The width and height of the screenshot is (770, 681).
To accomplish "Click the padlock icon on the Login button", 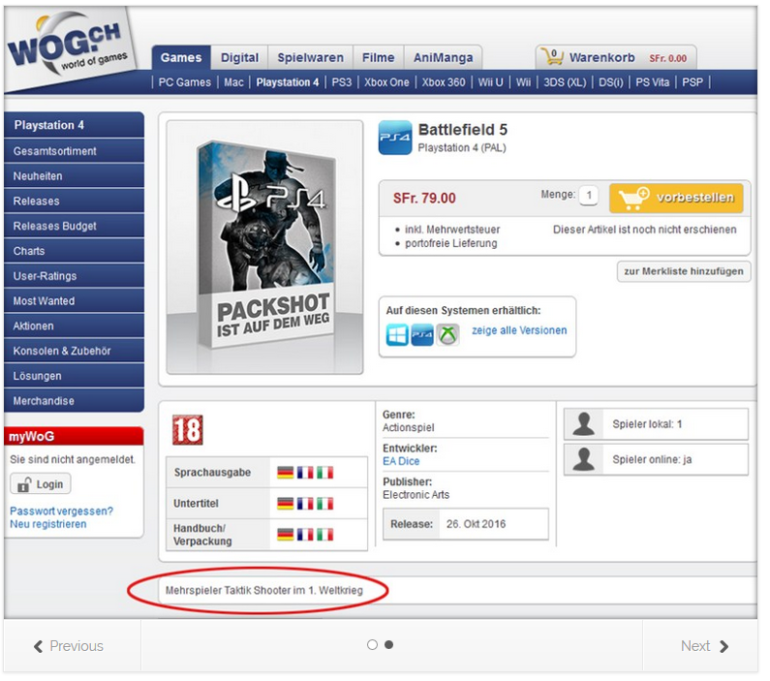I will pyautogui.click(x=24, y=485).
